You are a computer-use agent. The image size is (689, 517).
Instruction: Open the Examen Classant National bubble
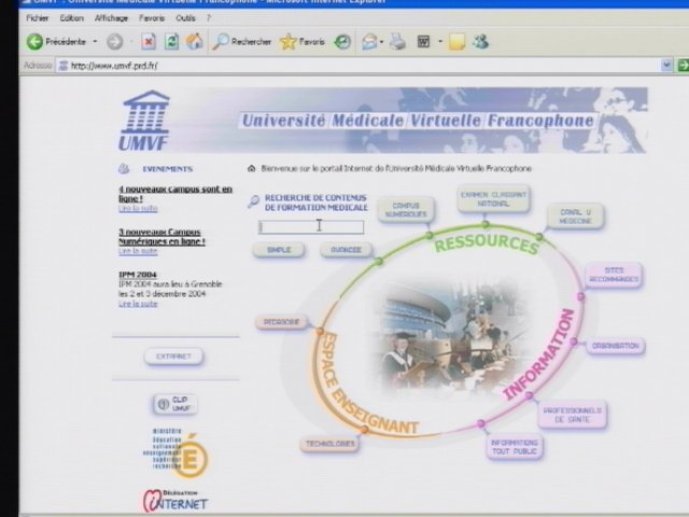[493, 199]
